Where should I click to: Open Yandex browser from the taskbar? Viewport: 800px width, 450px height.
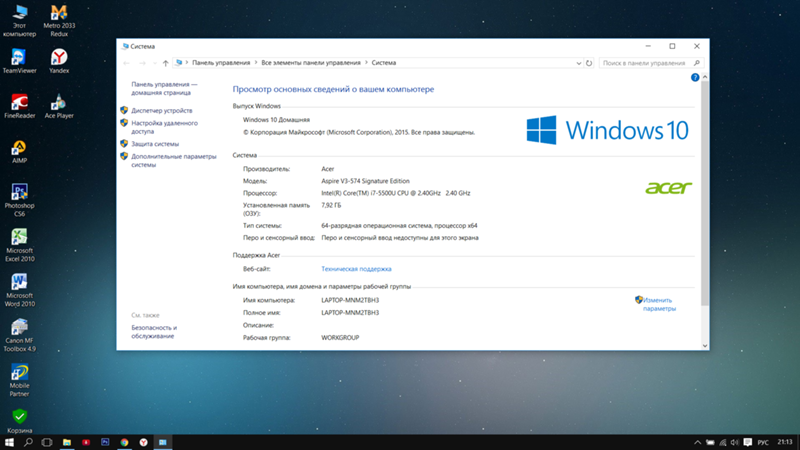pyautogui.click(x=143, y=442)
